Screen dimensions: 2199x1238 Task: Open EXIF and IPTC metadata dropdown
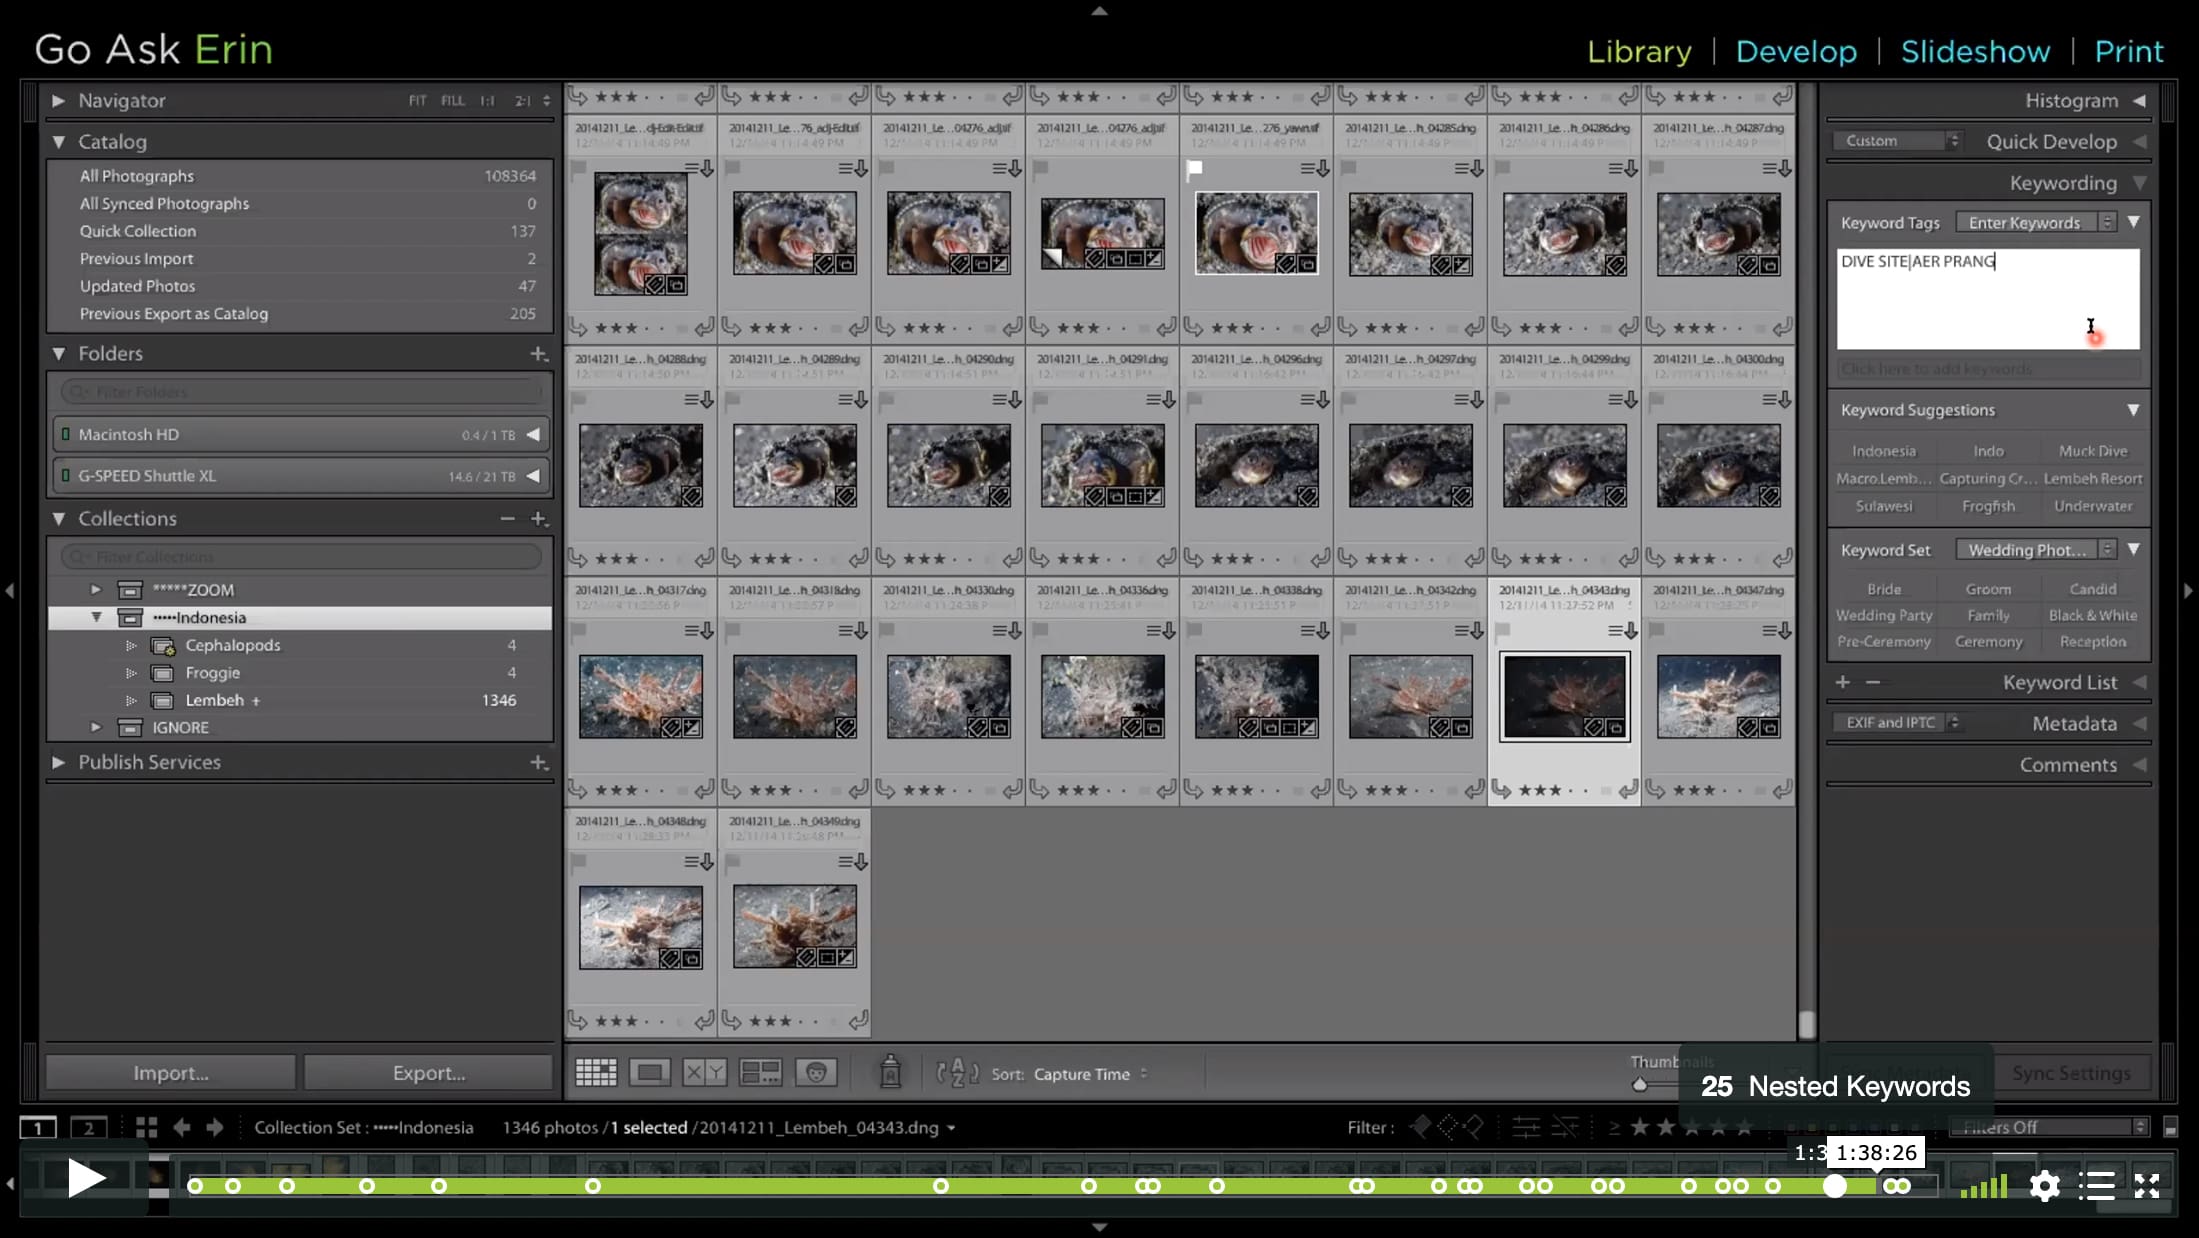pos(1897,723)
